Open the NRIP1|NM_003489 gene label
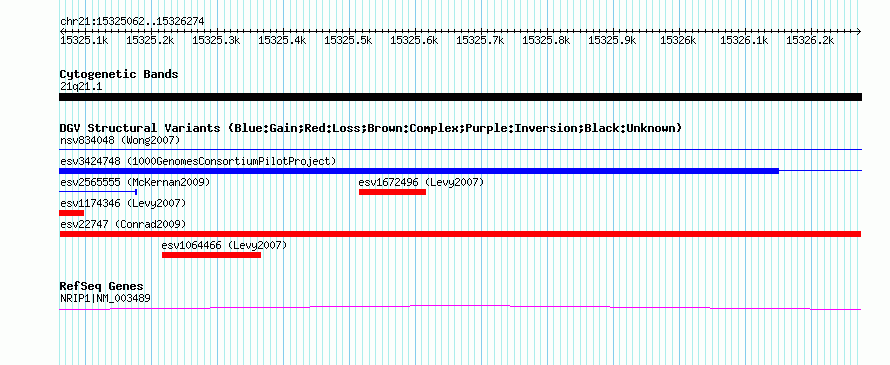The image size is (890, 365). (x=105, y=298)
